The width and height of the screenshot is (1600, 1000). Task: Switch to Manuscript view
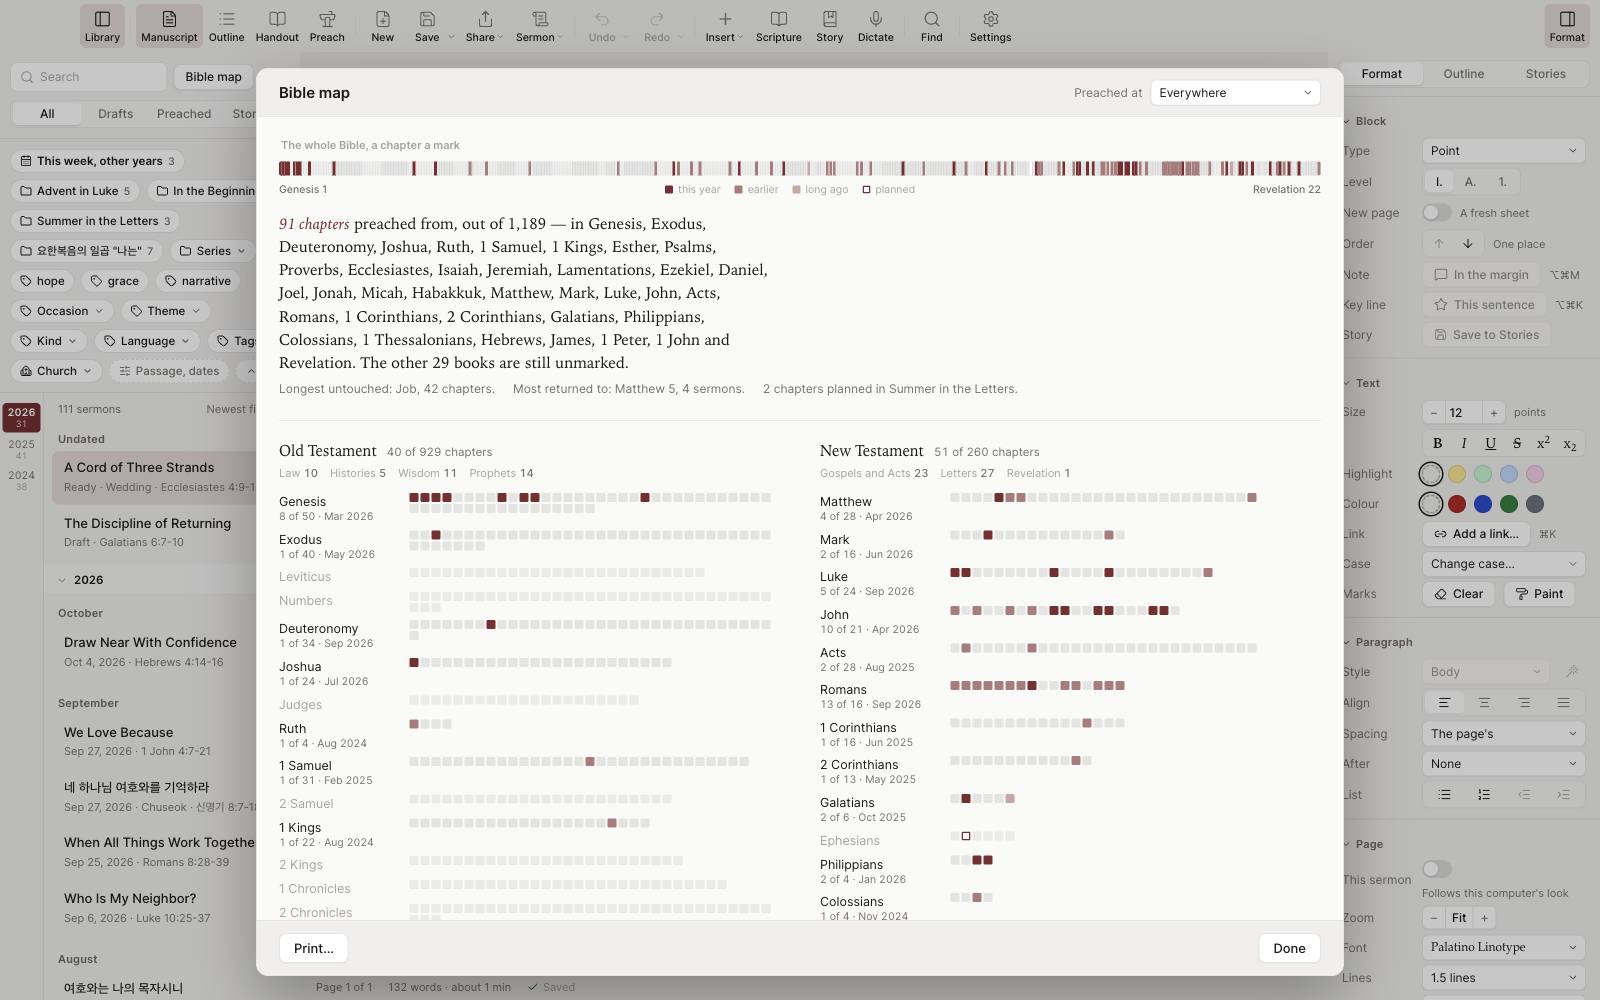point(169,26)
